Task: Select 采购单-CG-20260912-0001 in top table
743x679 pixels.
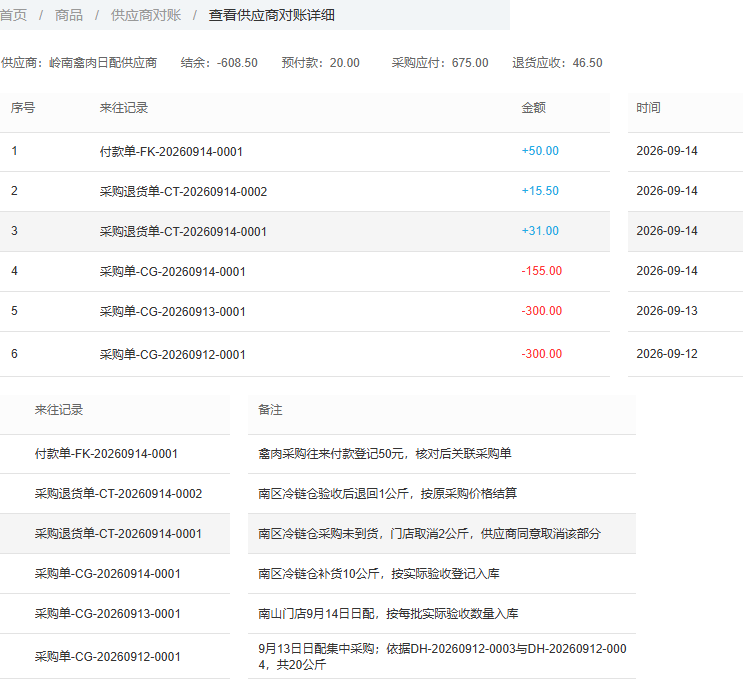Action: (x=172, y=354)
